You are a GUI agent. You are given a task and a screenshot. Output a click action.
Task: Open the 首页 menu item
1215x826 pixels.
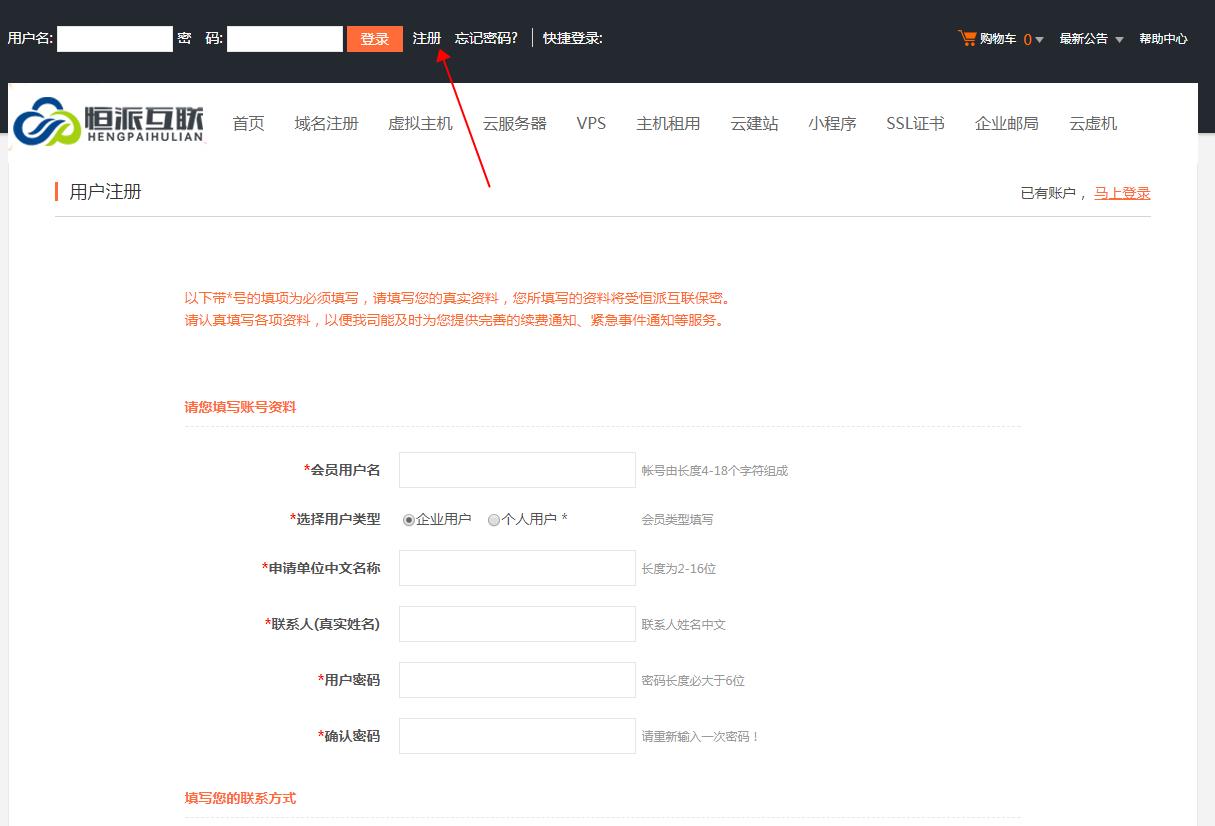(248, 123)
